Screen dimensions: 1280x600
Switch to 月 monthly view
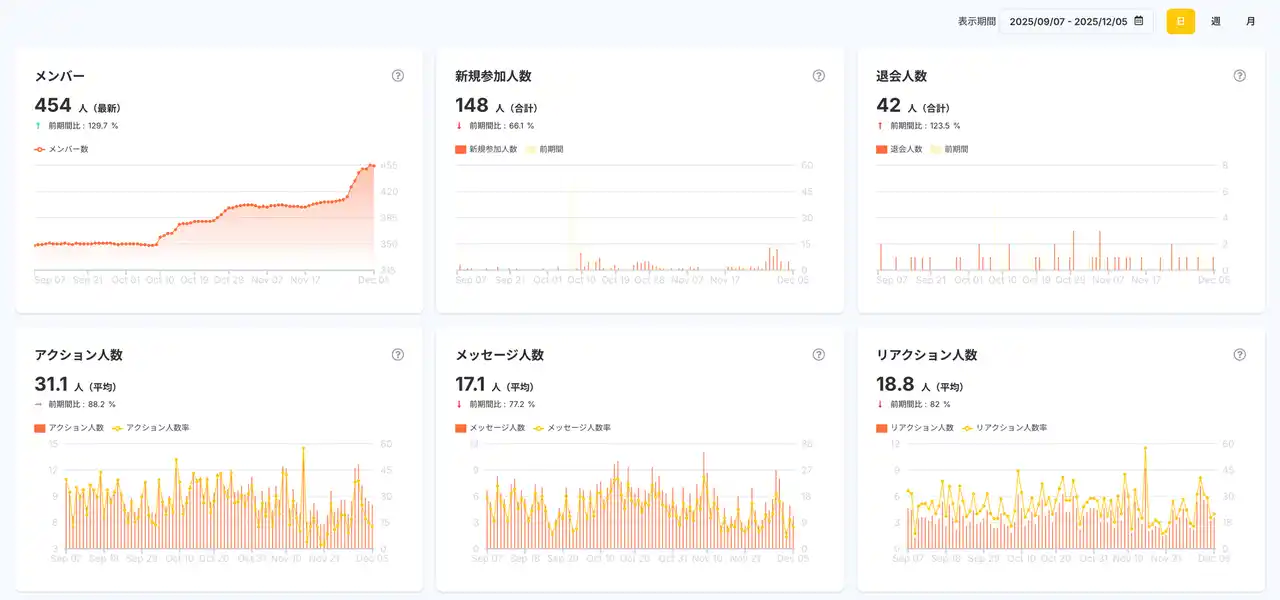point(1250,21)
